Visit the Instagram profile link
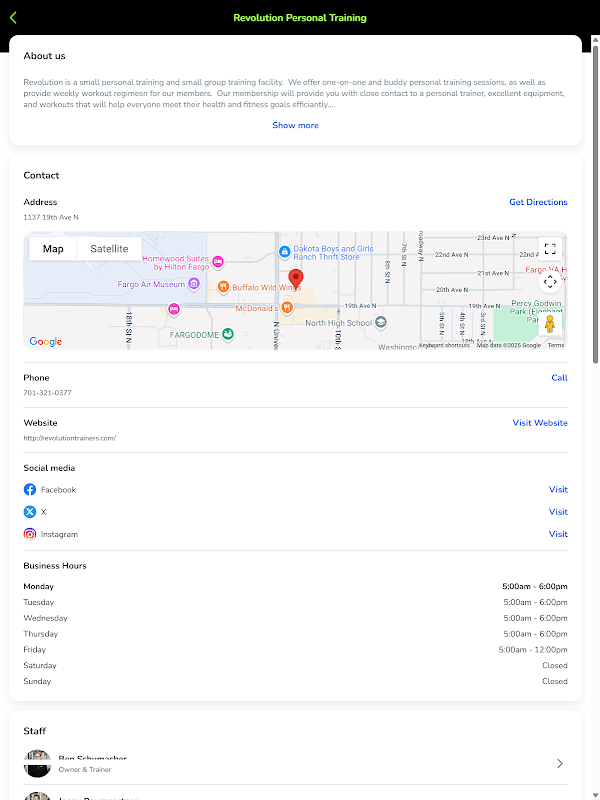The height and width of the screenshot is (800, 600). coord(558,534)
